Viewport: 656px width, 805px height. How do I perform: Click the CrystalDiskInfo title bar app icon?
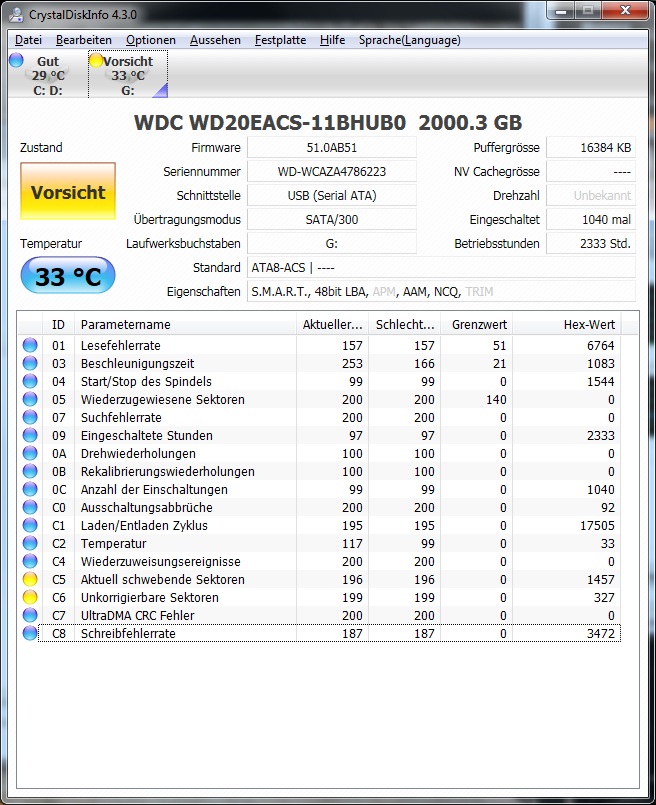point(16,14)
